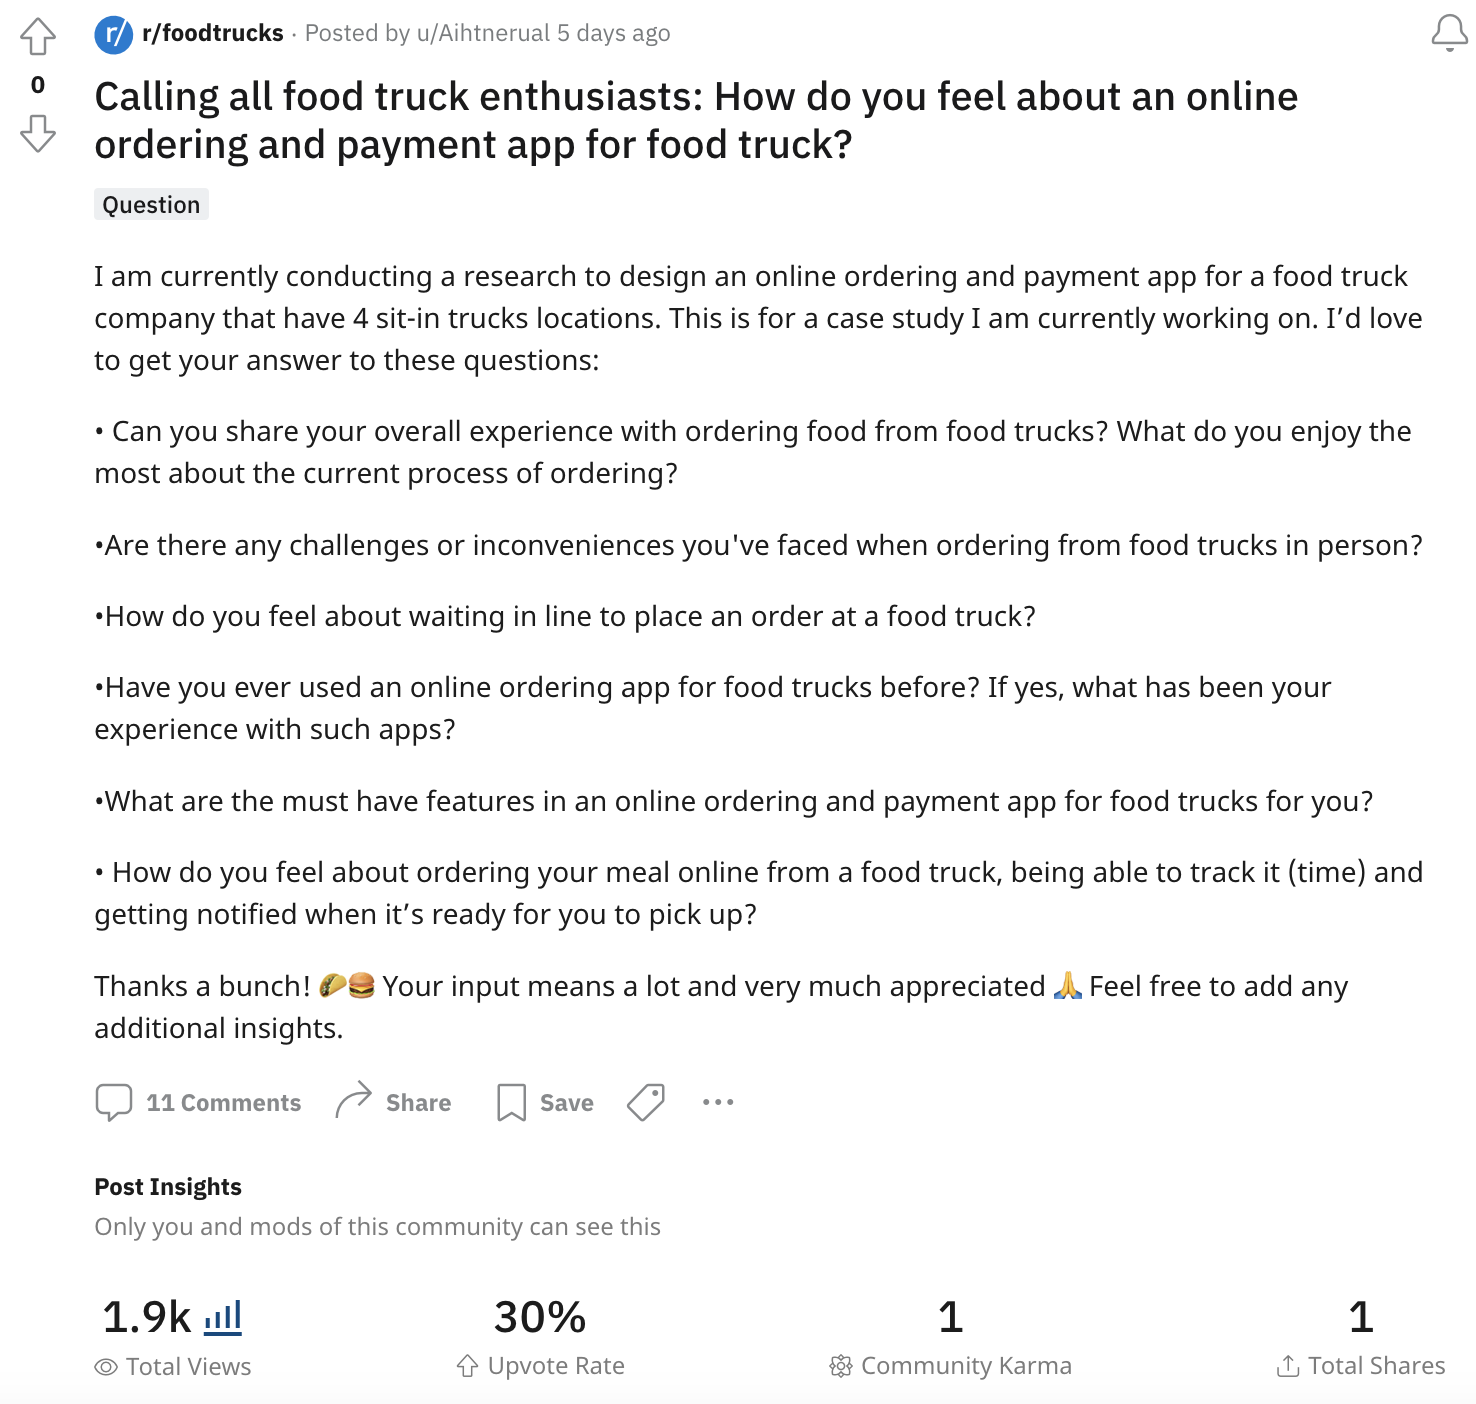Open the Total Views bar chart icon

(223, 1318)
